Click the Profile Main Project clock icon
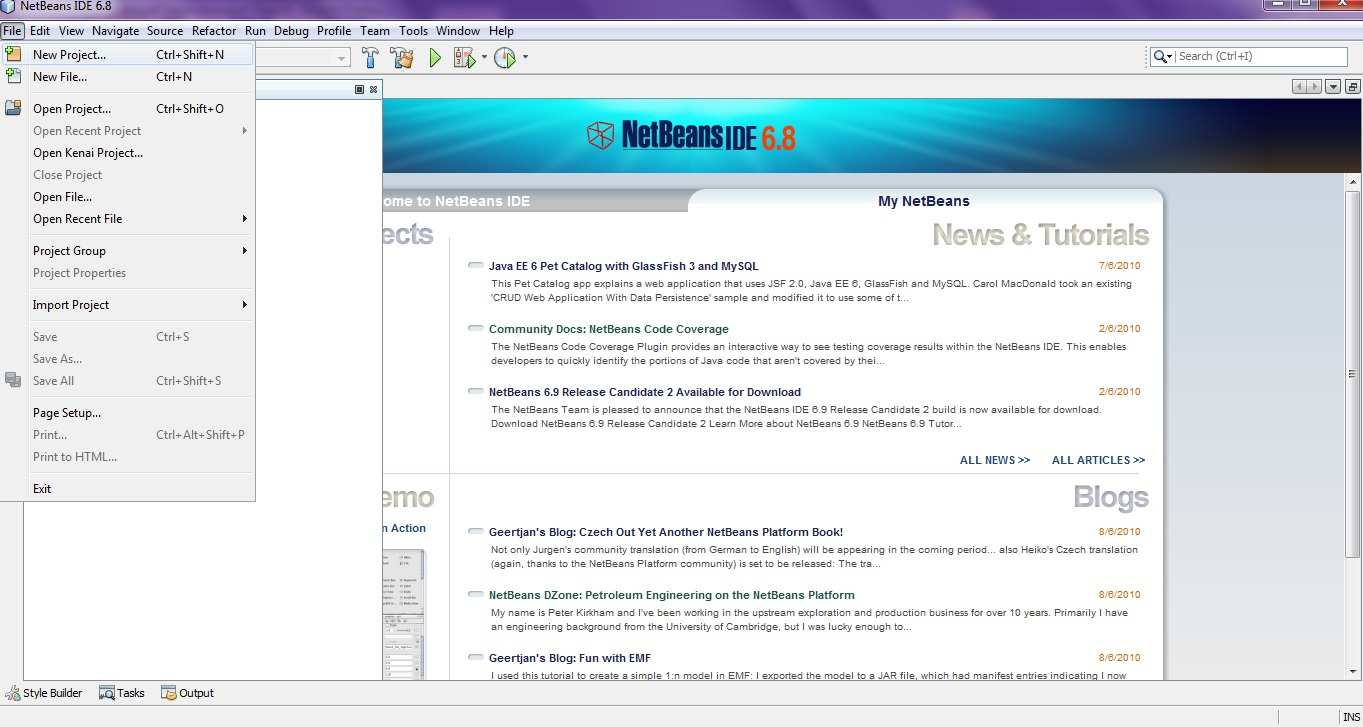 [x=505, y=58]
